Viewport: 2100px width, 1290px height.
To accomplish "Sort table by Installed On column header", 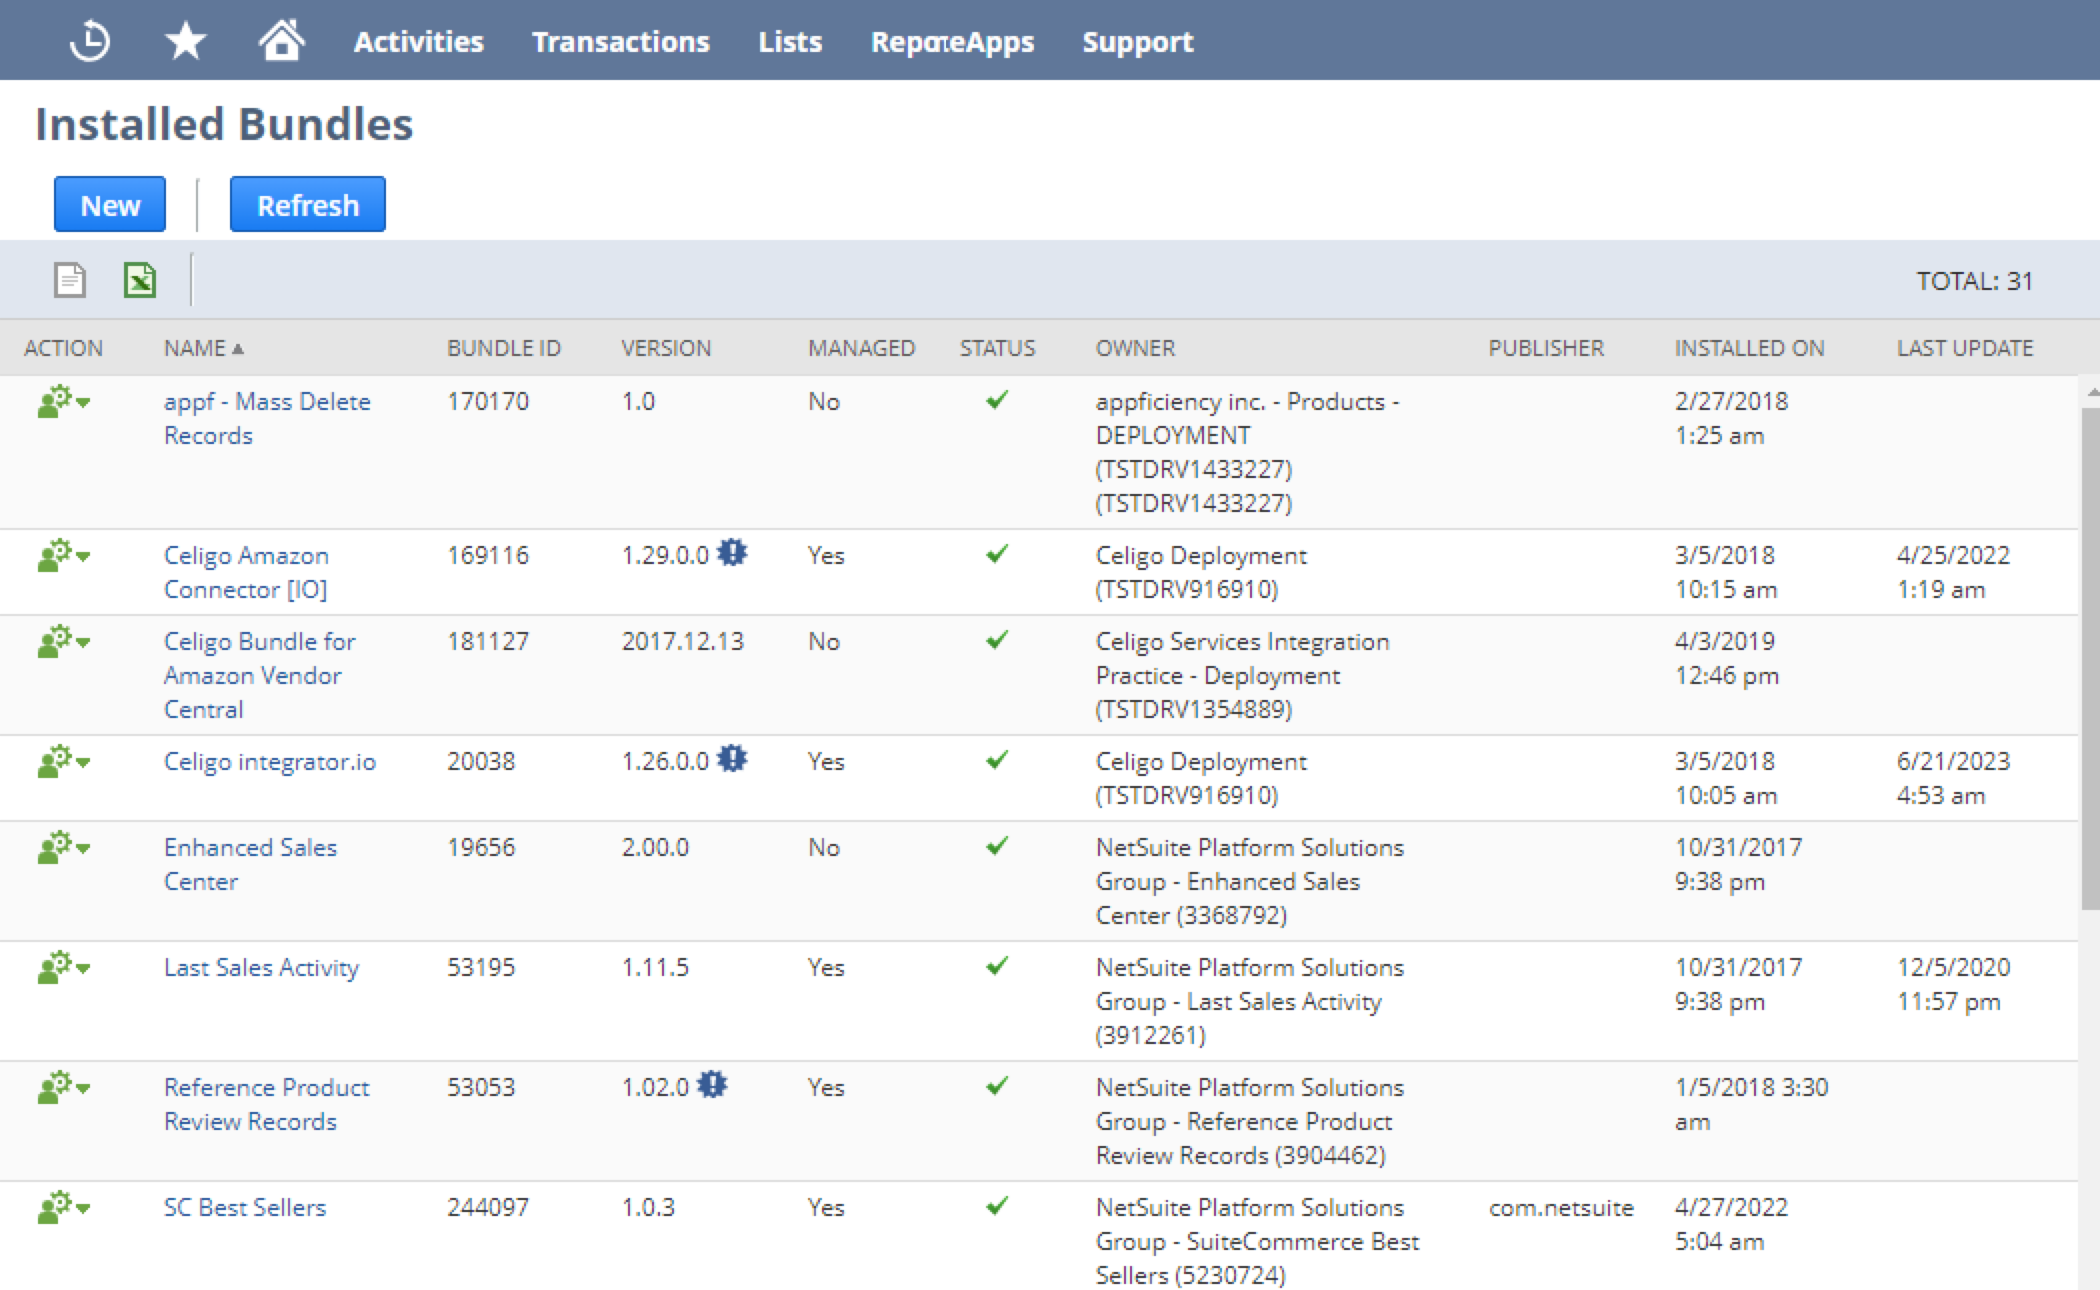I will pos(1749,348).
